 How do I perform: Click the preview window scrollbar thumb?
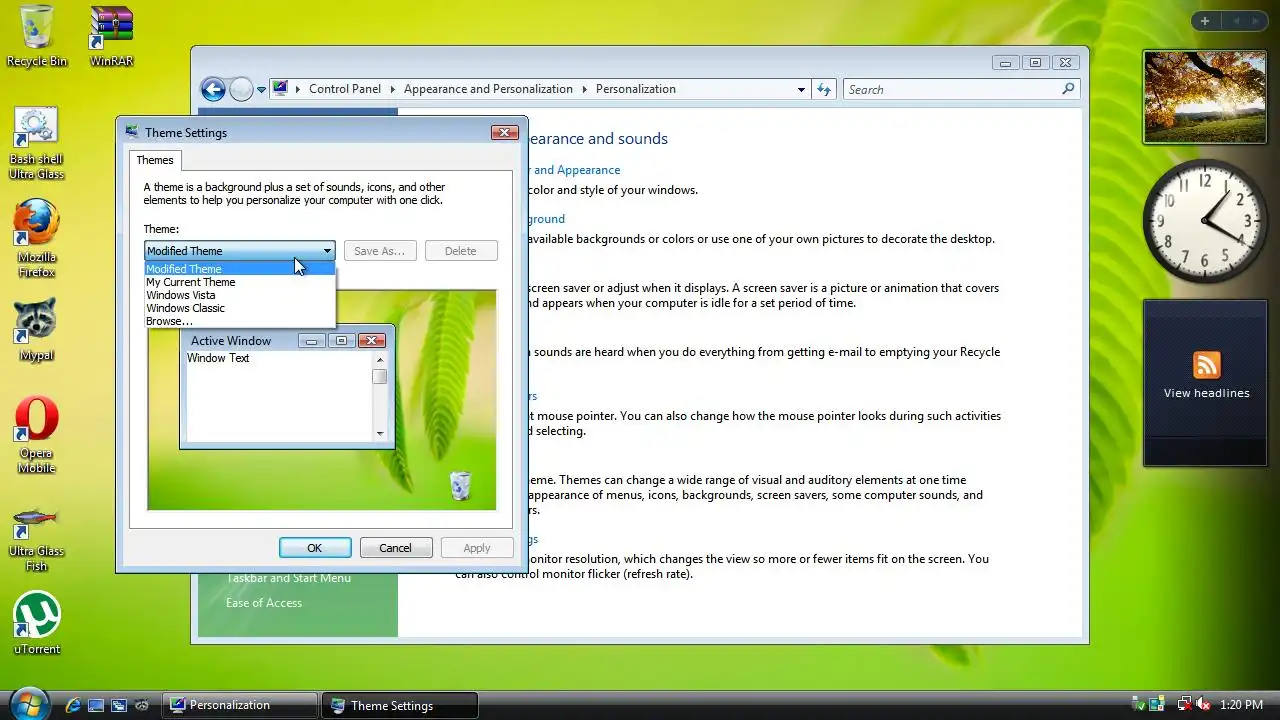379,377
